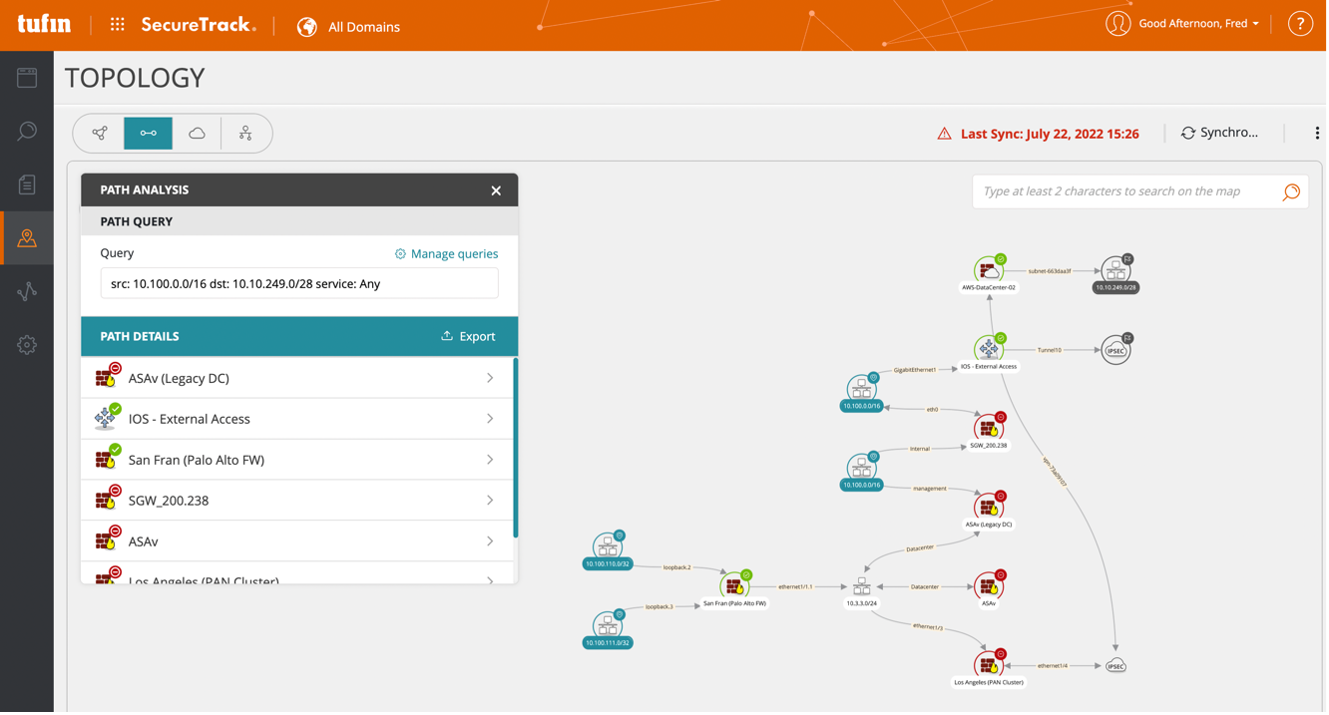Click the path query input field
The width and height of the screenshot is (1329, 715).
pyautogui.click(x=299, y=283)
